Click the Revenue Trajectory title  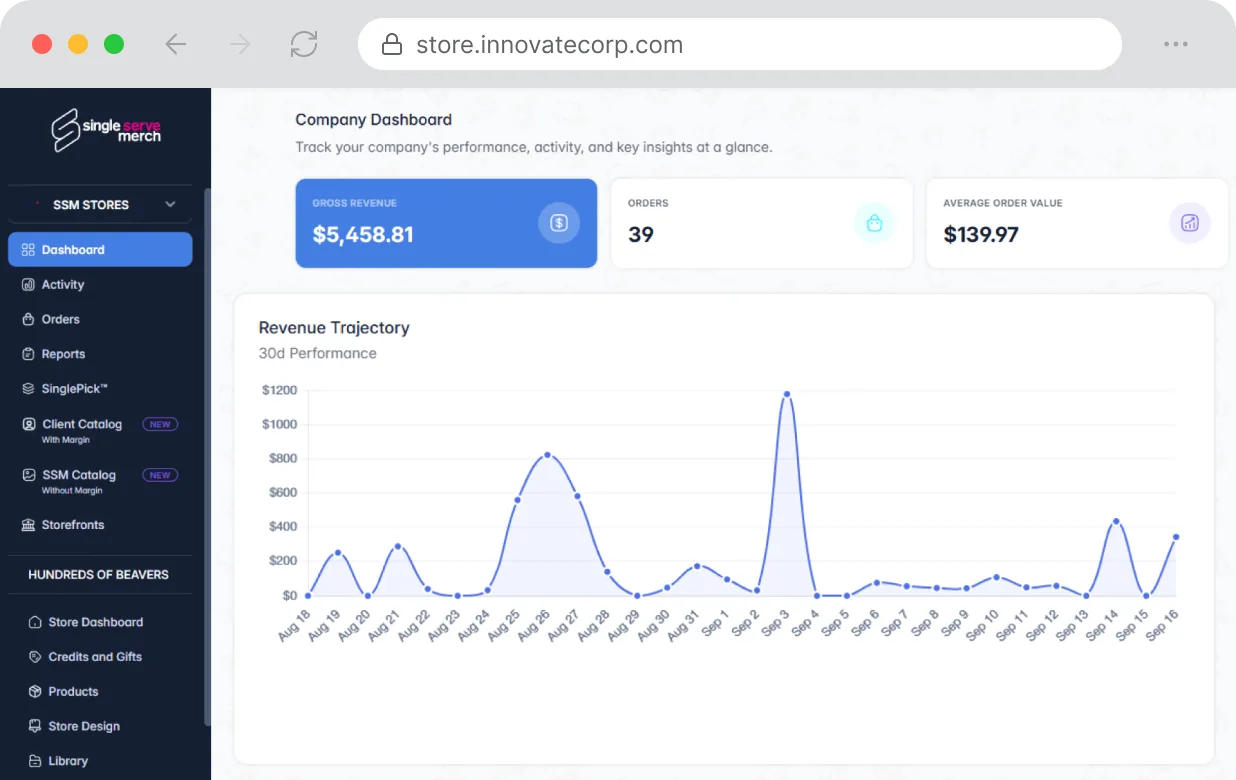(x=334, y=328)
